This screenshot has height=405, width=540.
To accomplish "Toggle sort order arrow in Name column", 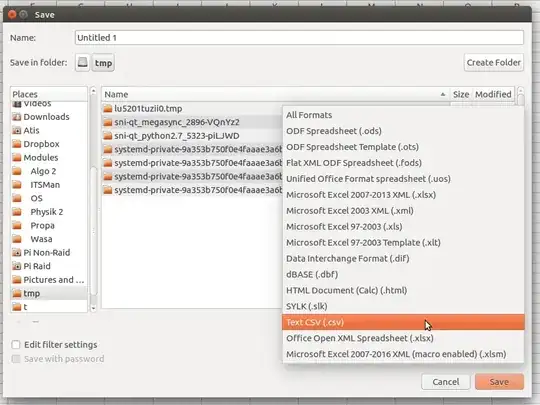I will tap(443, 94).
